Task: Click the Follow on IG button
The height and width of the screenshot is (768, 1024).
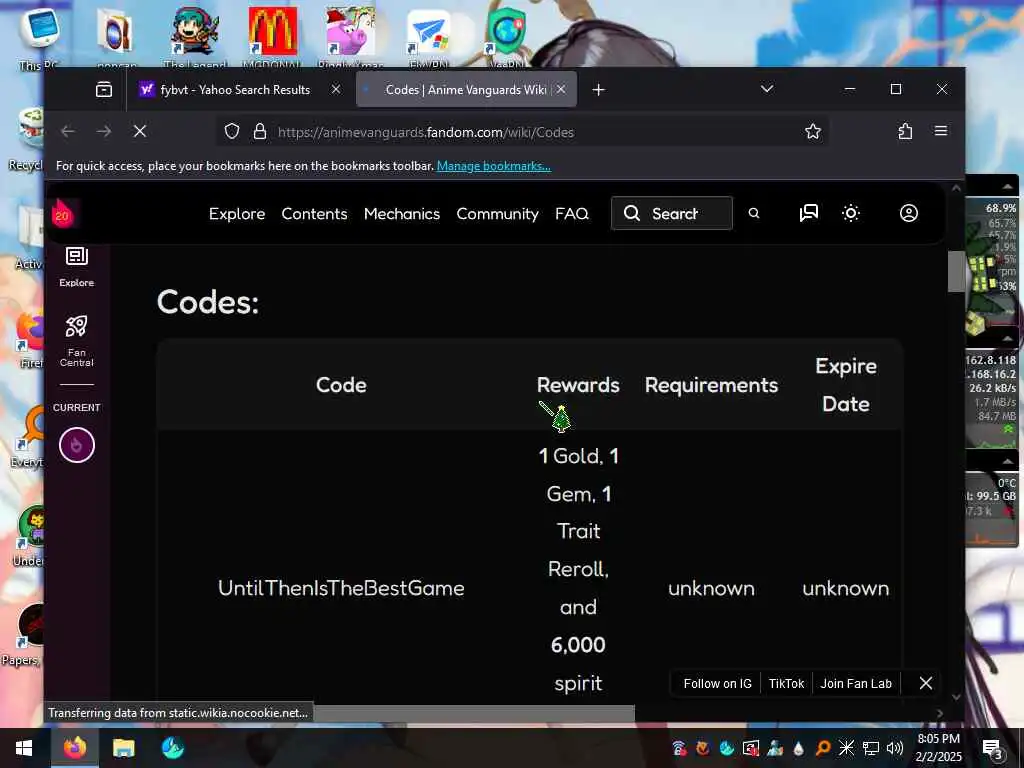Action: 717,684
